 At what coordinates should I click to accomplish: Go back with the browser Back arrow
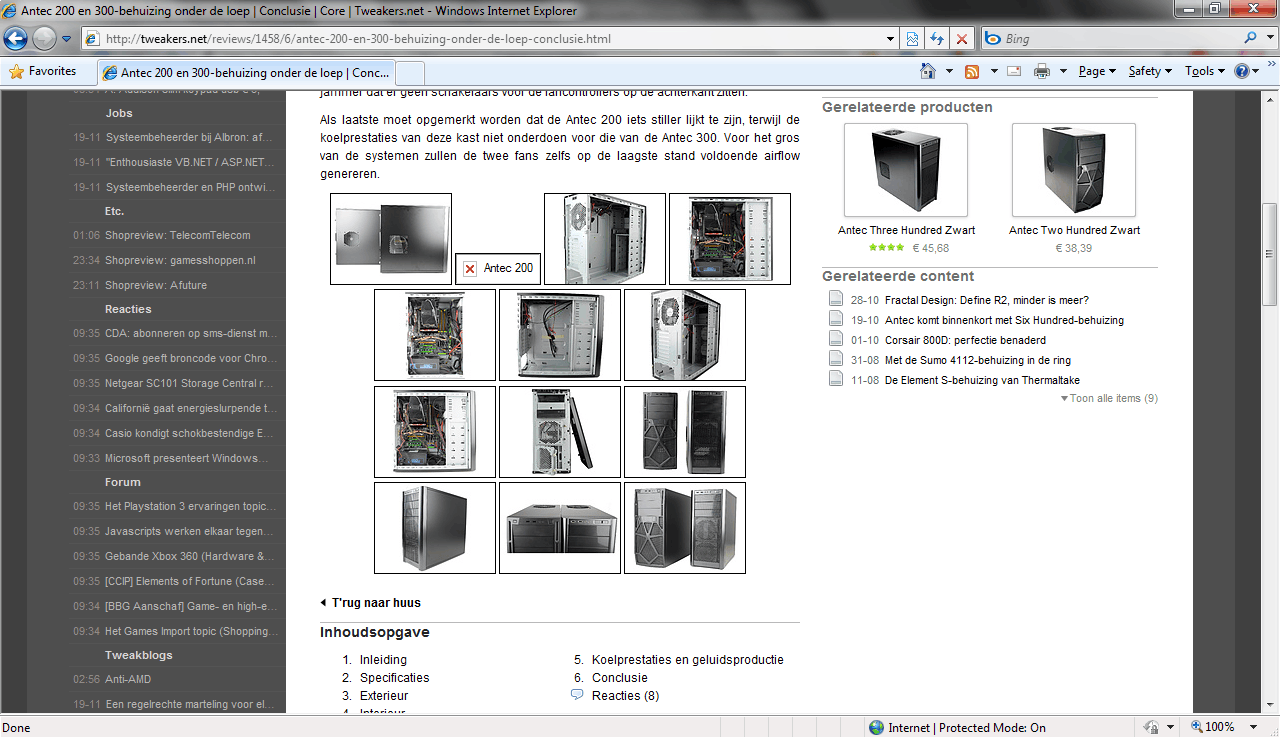tap(16, 39)
